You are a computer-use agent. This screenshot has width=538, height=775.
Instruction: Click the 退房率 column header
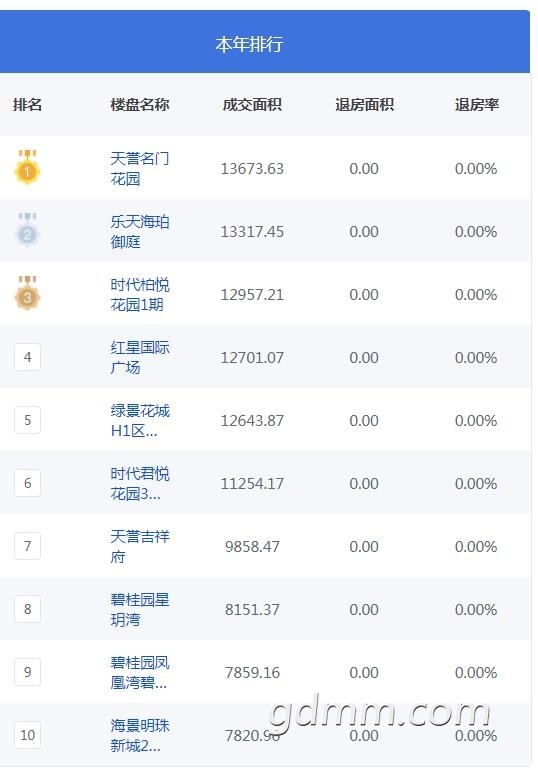pyautogui.click(x=477, y=105)
